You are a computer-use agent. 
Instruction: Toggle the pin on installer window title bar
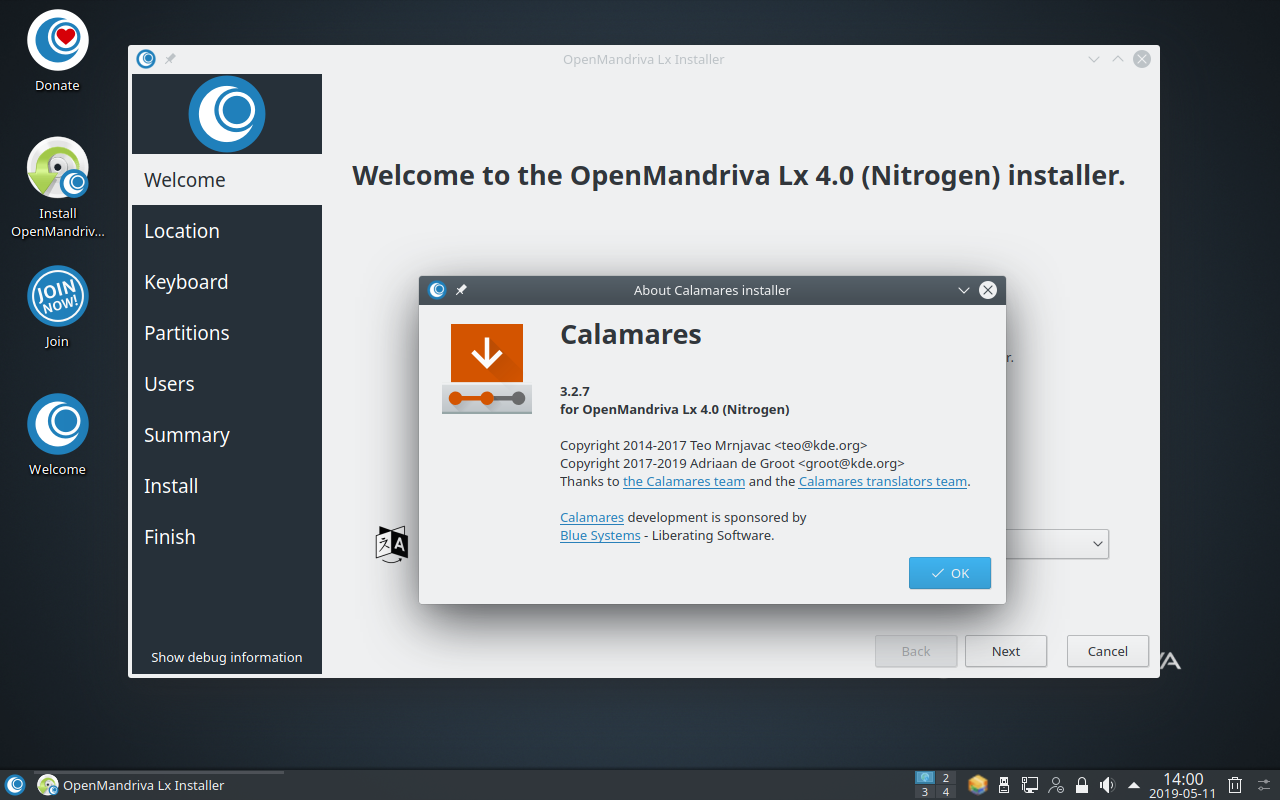pyautogui.click(x=170, y=59)
